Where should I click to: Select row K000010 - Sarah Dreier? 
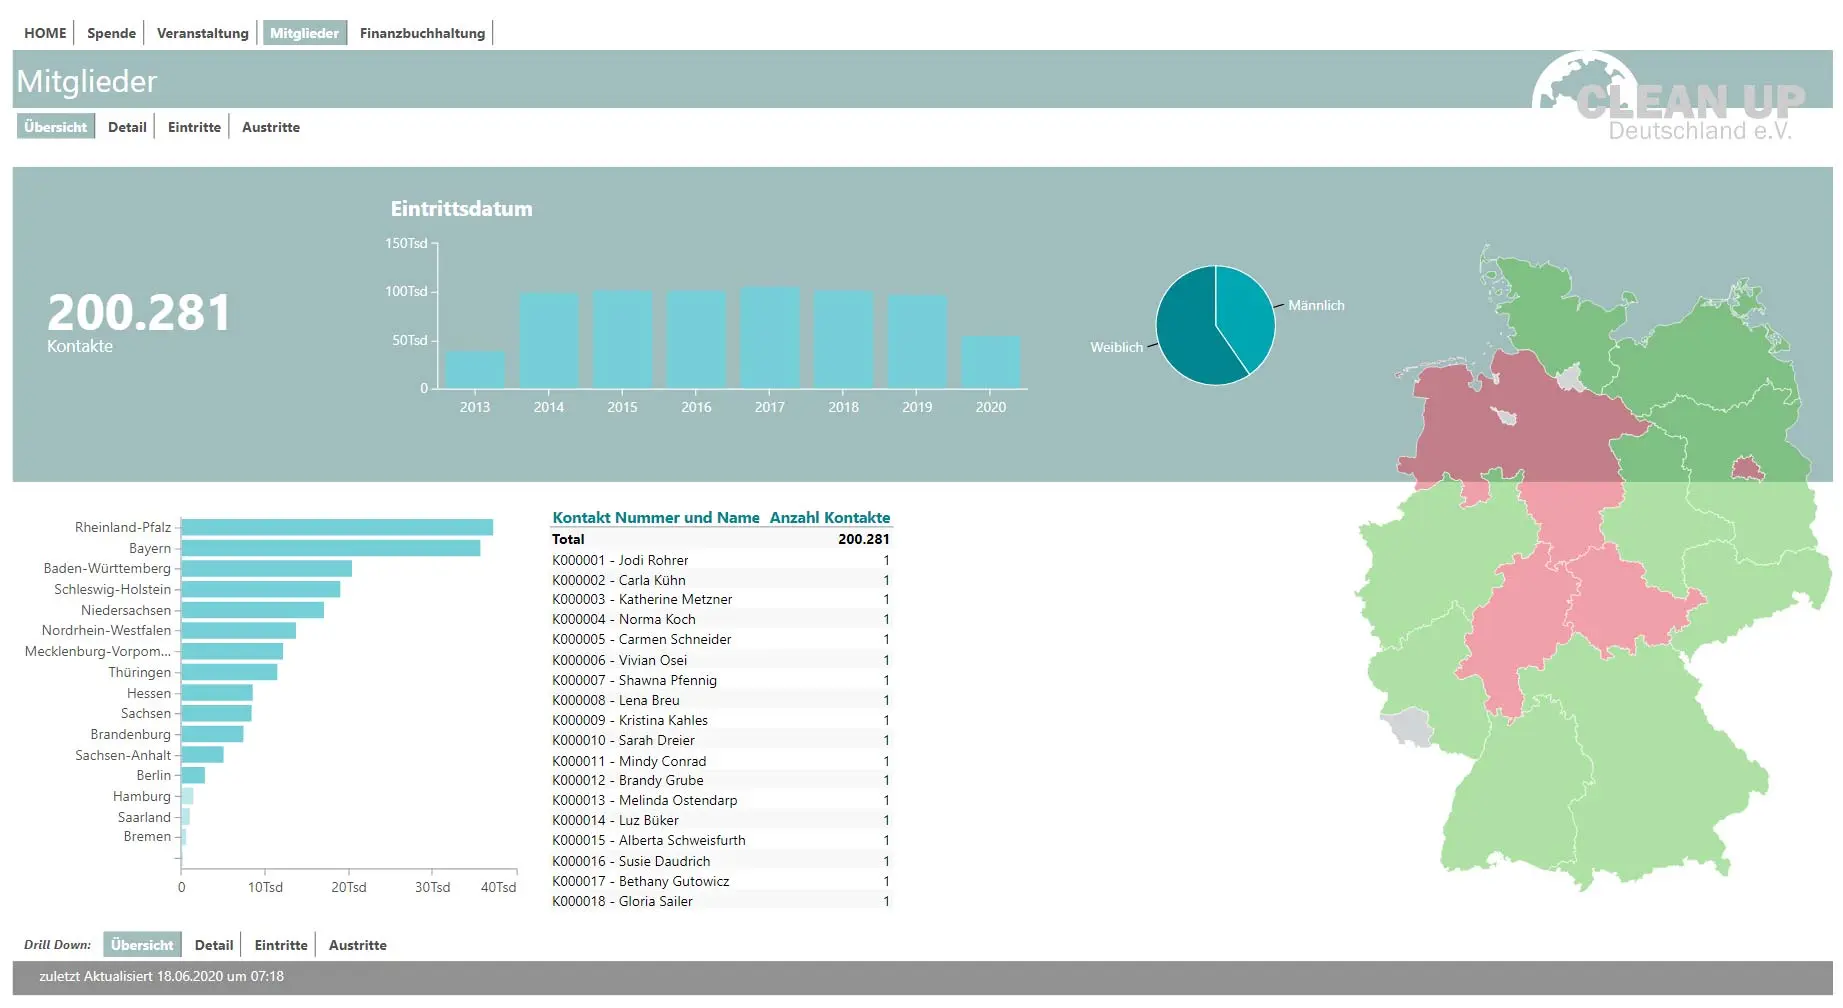tap(721, 740)
